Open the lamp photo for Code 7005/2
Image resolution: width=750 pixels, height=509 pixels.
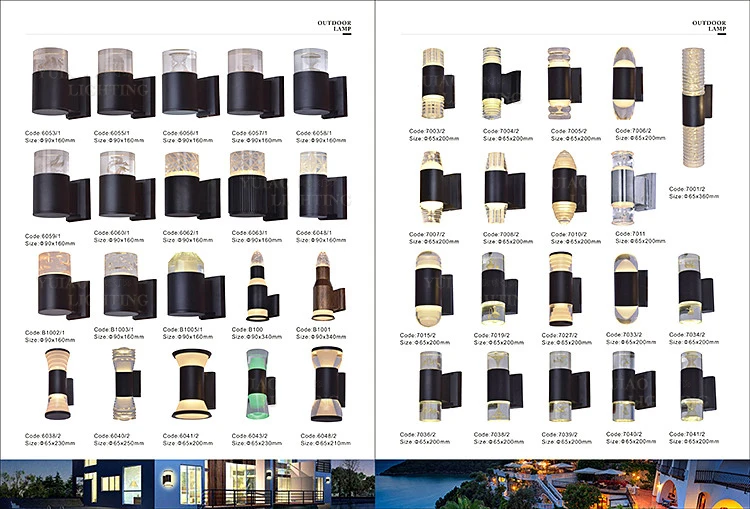pos(564,83)
